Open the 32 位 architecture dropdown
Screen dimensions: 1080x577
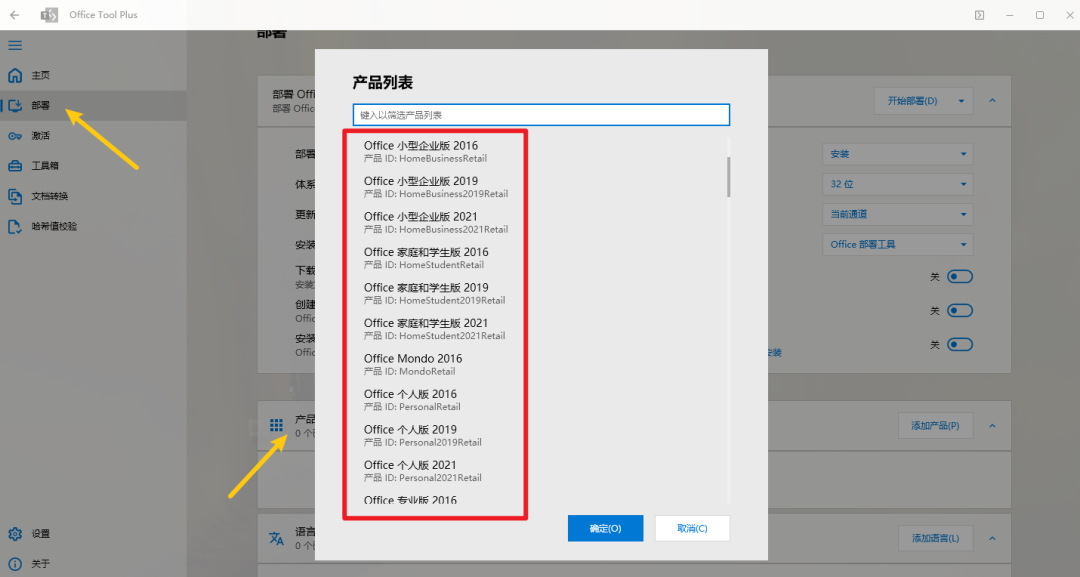pyautogui.click(x=896, y=184)
